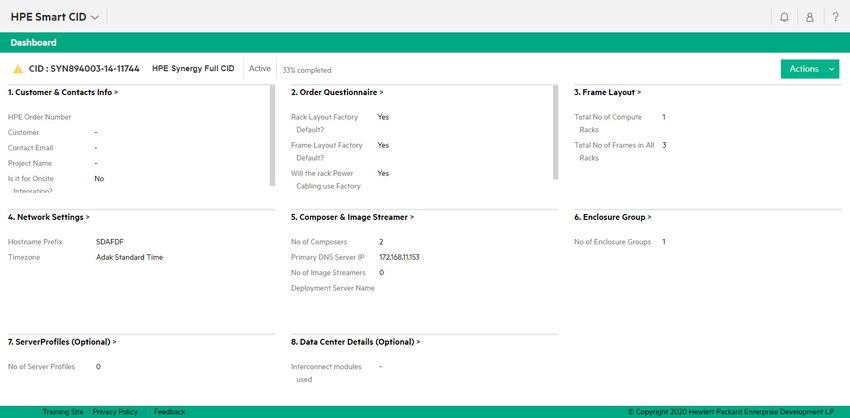The width and height of the screenshot is (850, 418).
Task: Open Enclosure Group section
Action: click(x=613, y=217)
